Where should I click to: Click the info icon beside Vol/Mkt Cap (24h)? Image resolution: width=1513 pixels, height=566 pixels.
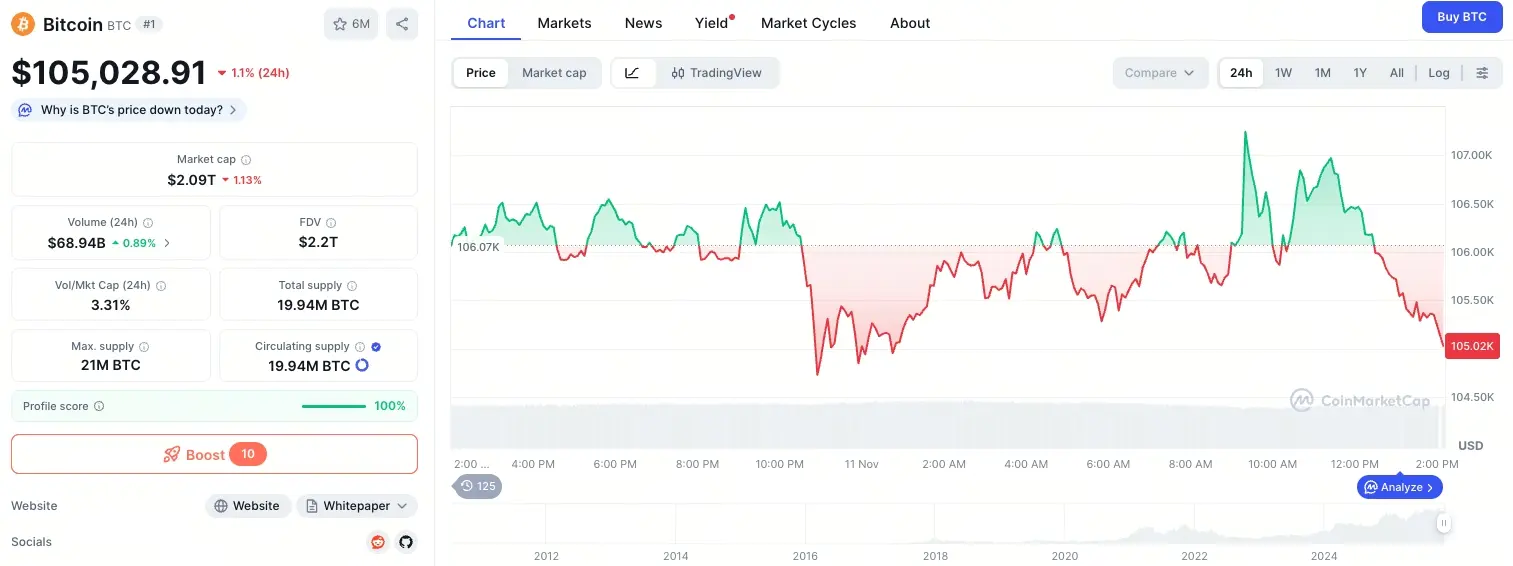(x=161, y=286)
